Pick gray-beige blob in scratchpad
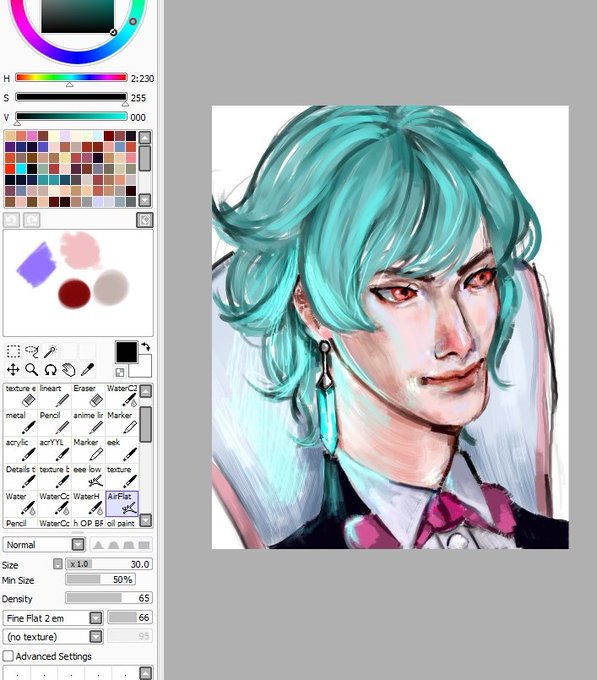 (111, 288)
